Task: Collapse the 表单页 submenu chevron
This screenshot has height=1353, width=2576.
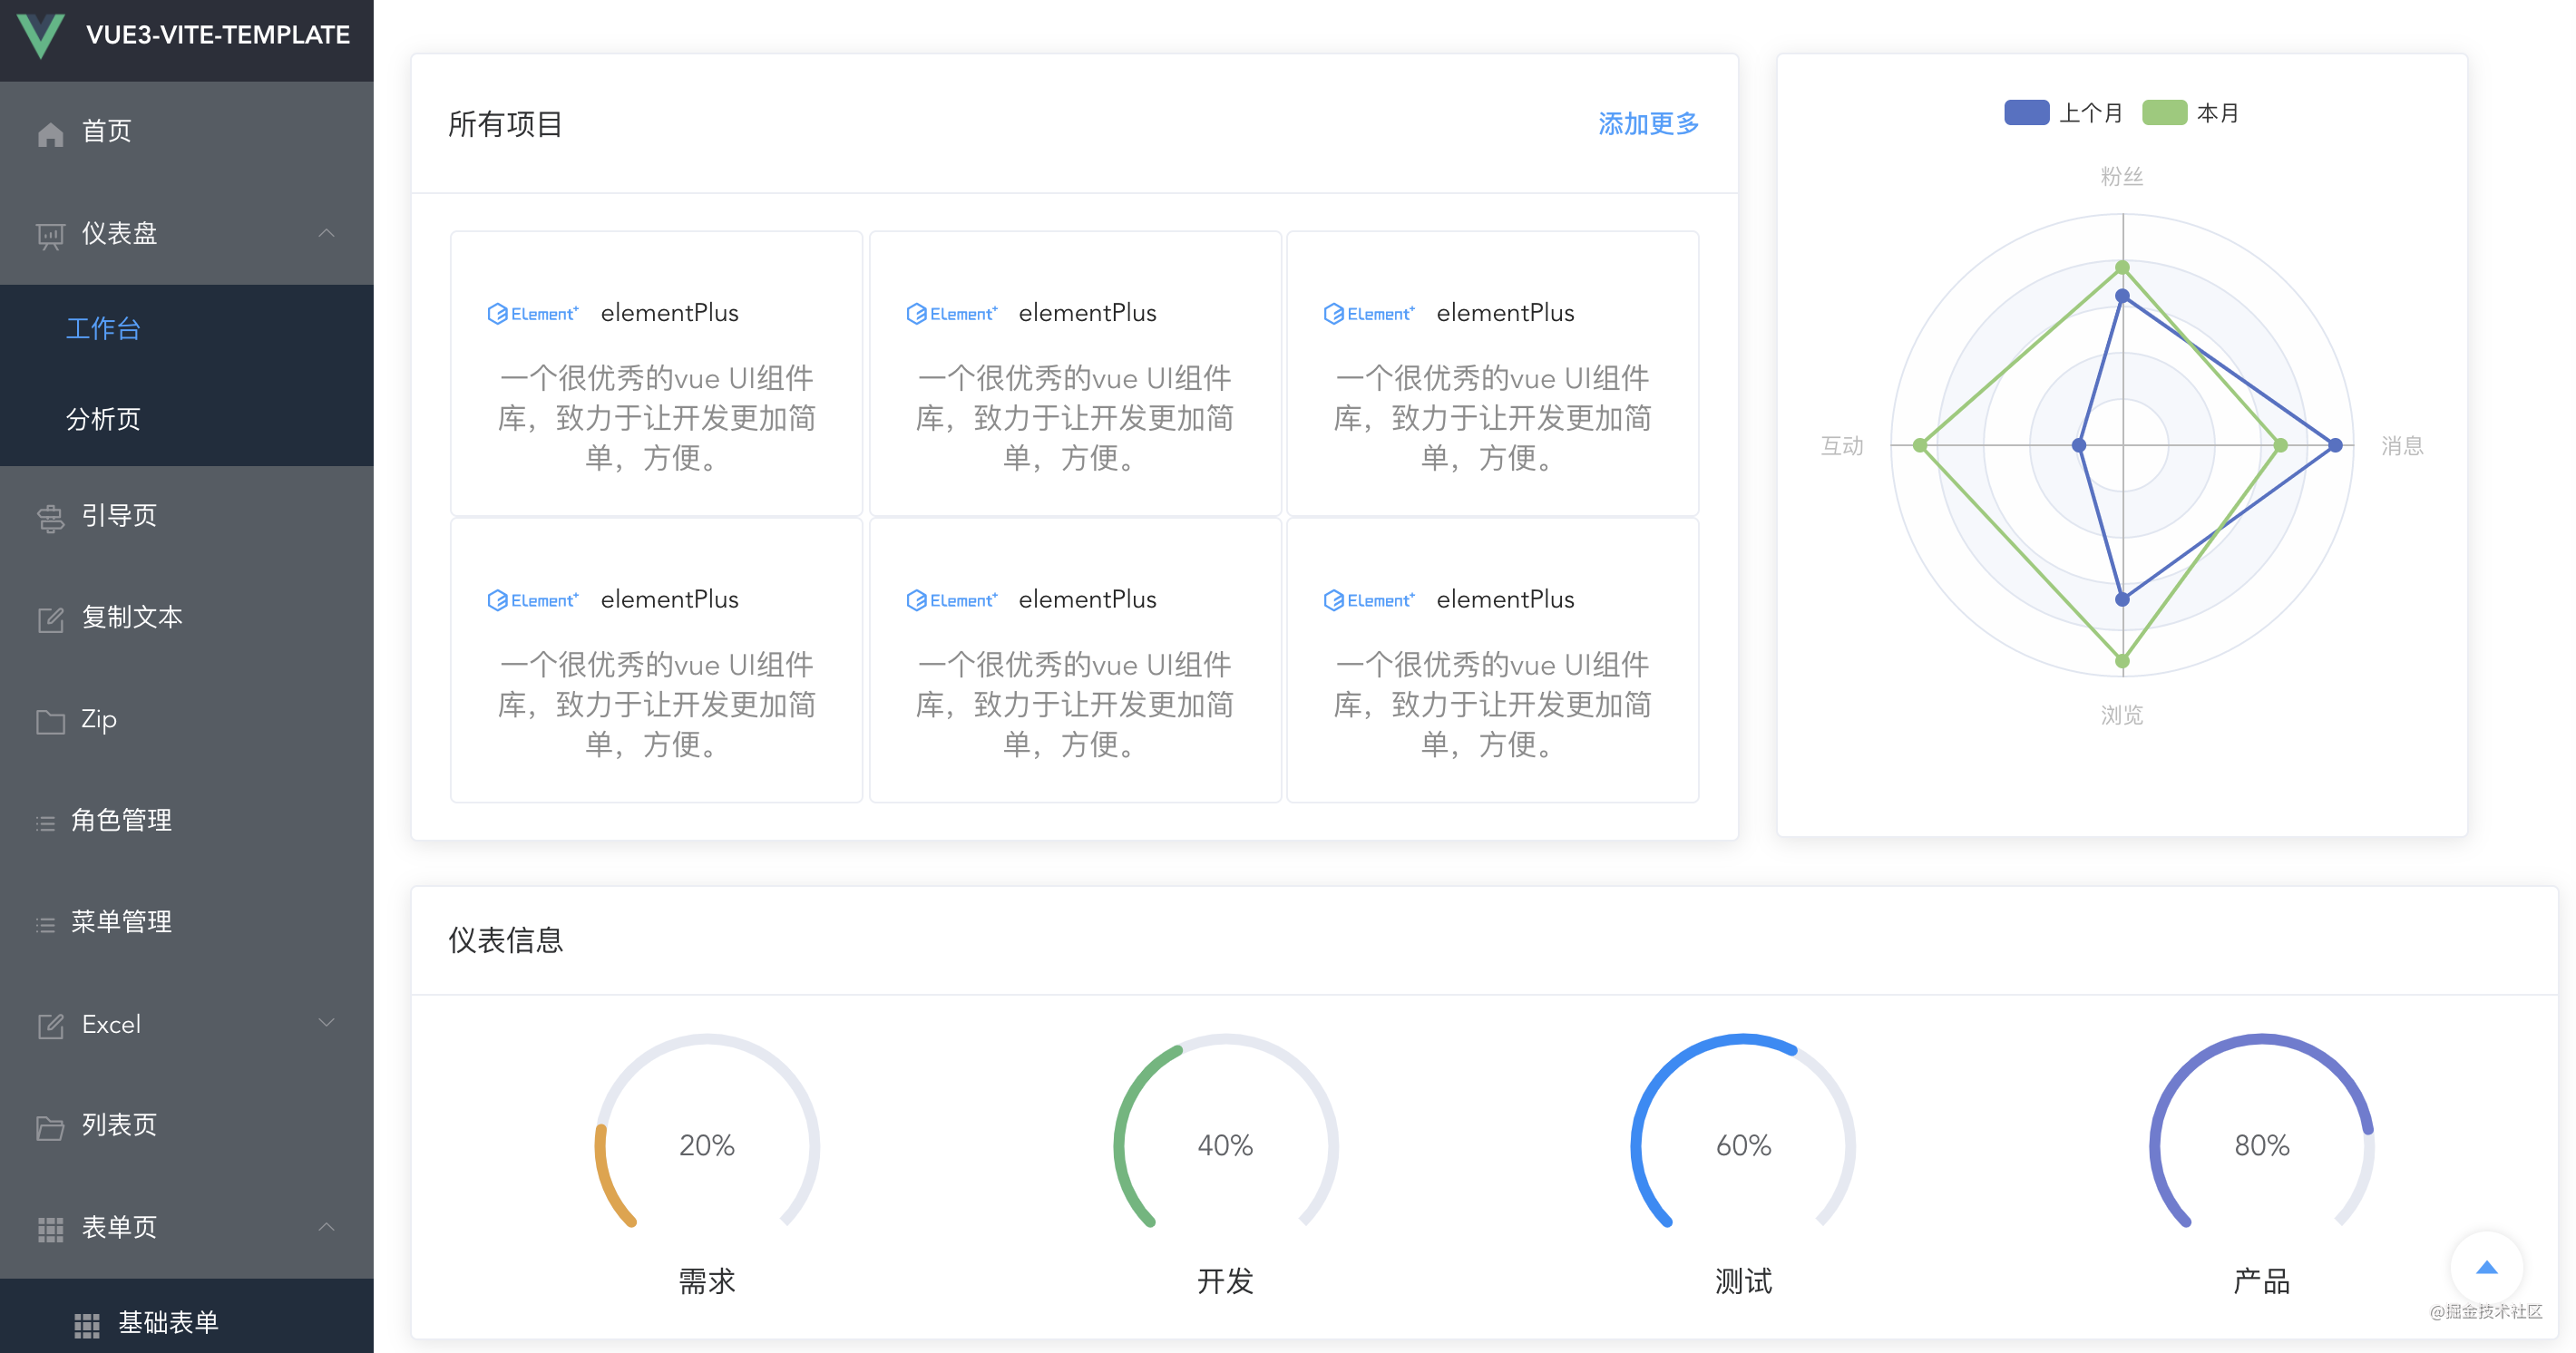Action: point(326,1226)
